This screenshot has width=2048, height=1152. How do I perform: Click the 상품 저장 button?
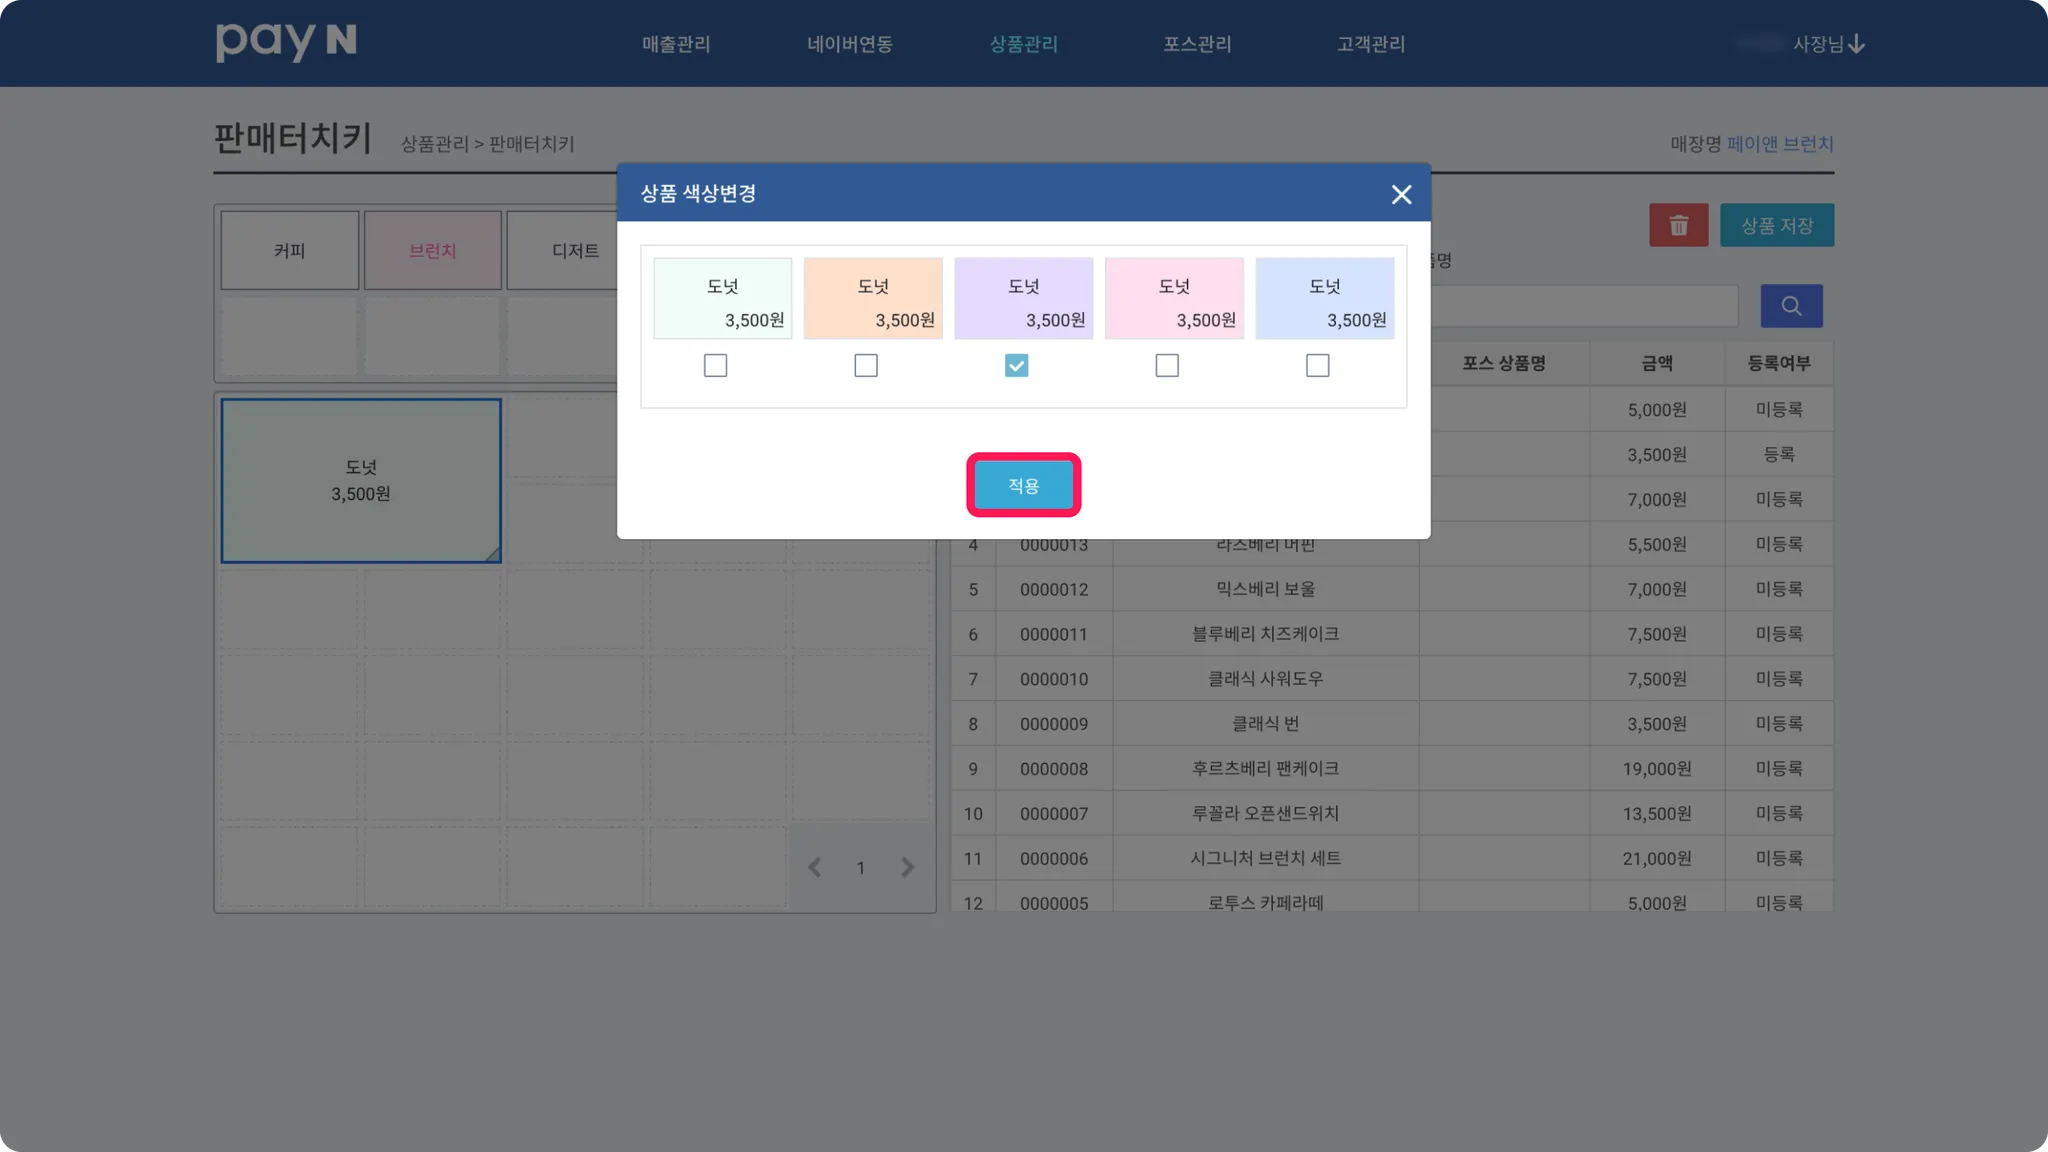1776,226
